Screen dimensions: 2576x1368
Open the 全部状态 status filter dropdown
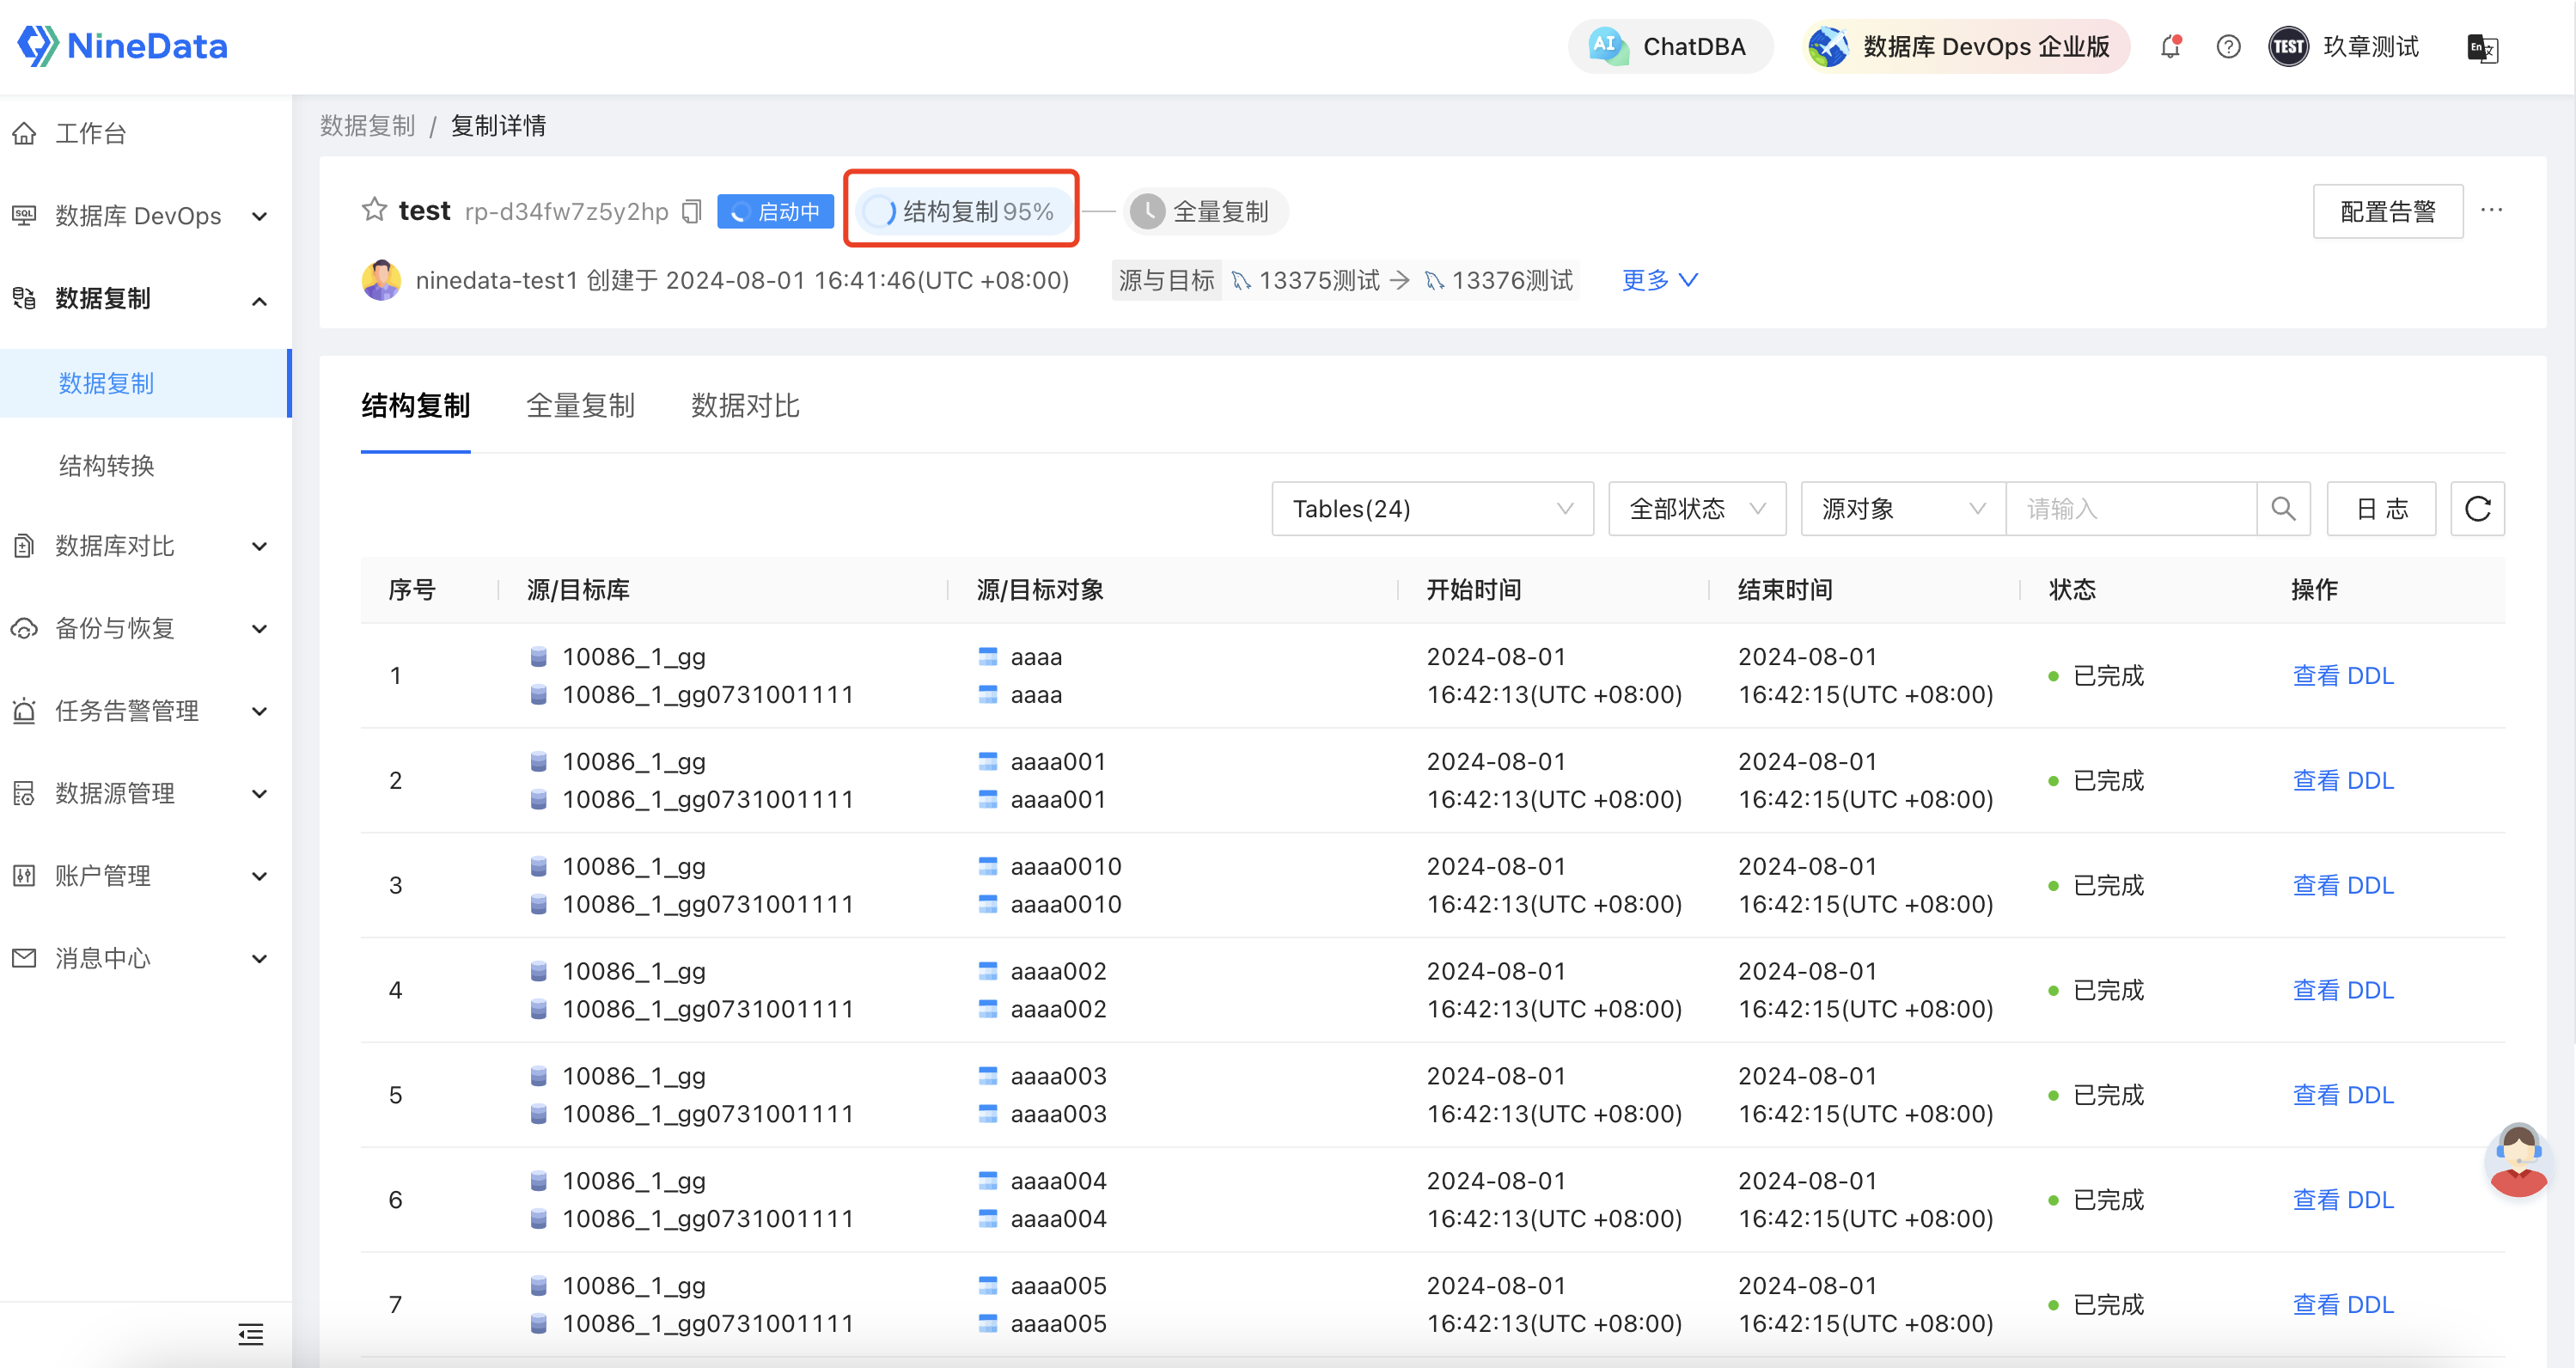[1696, 508]
